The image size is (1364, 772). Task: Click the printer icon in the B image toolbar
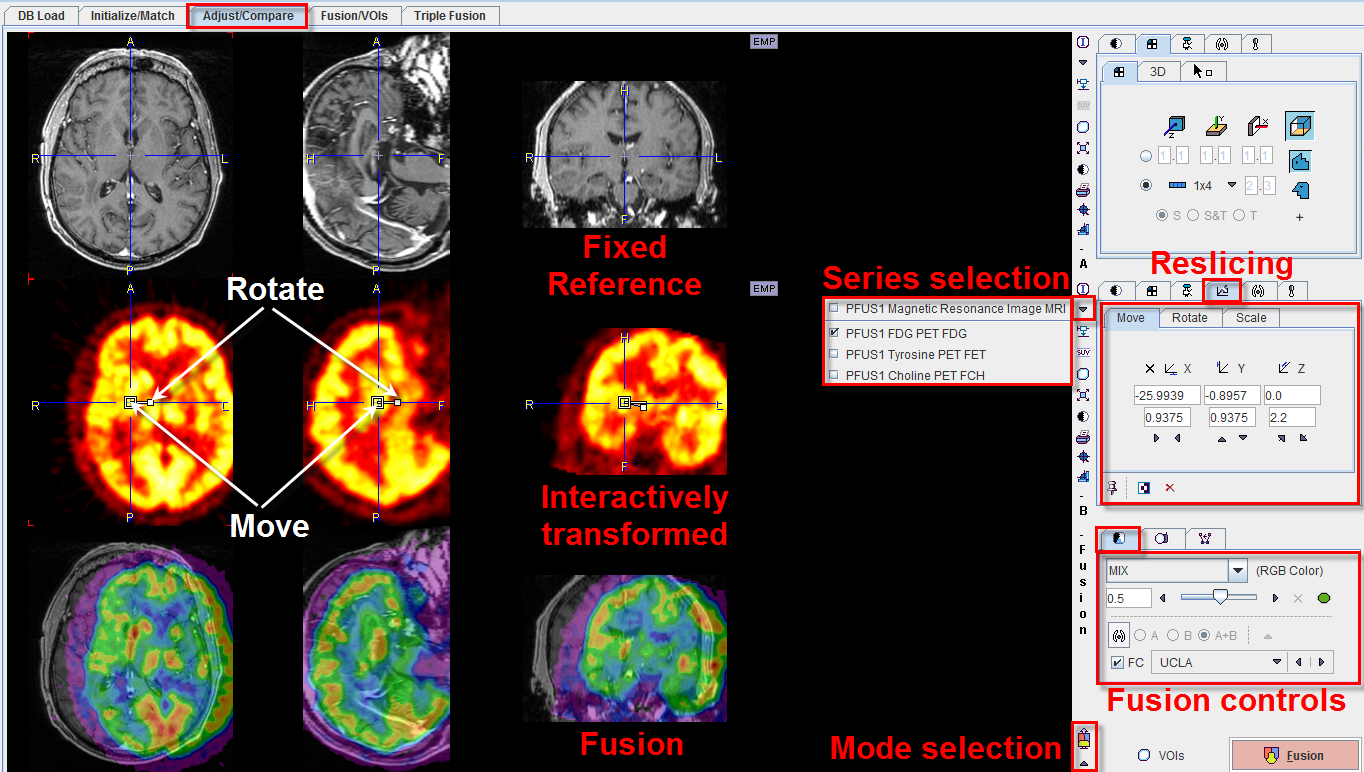point(1083,437)
